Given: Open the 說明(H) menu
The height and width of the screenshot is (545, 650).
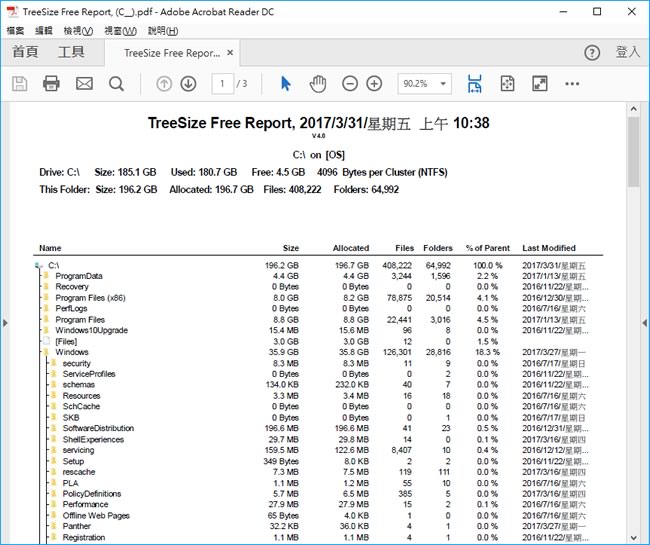Looking at the screenshot, I should pos(163,31).
